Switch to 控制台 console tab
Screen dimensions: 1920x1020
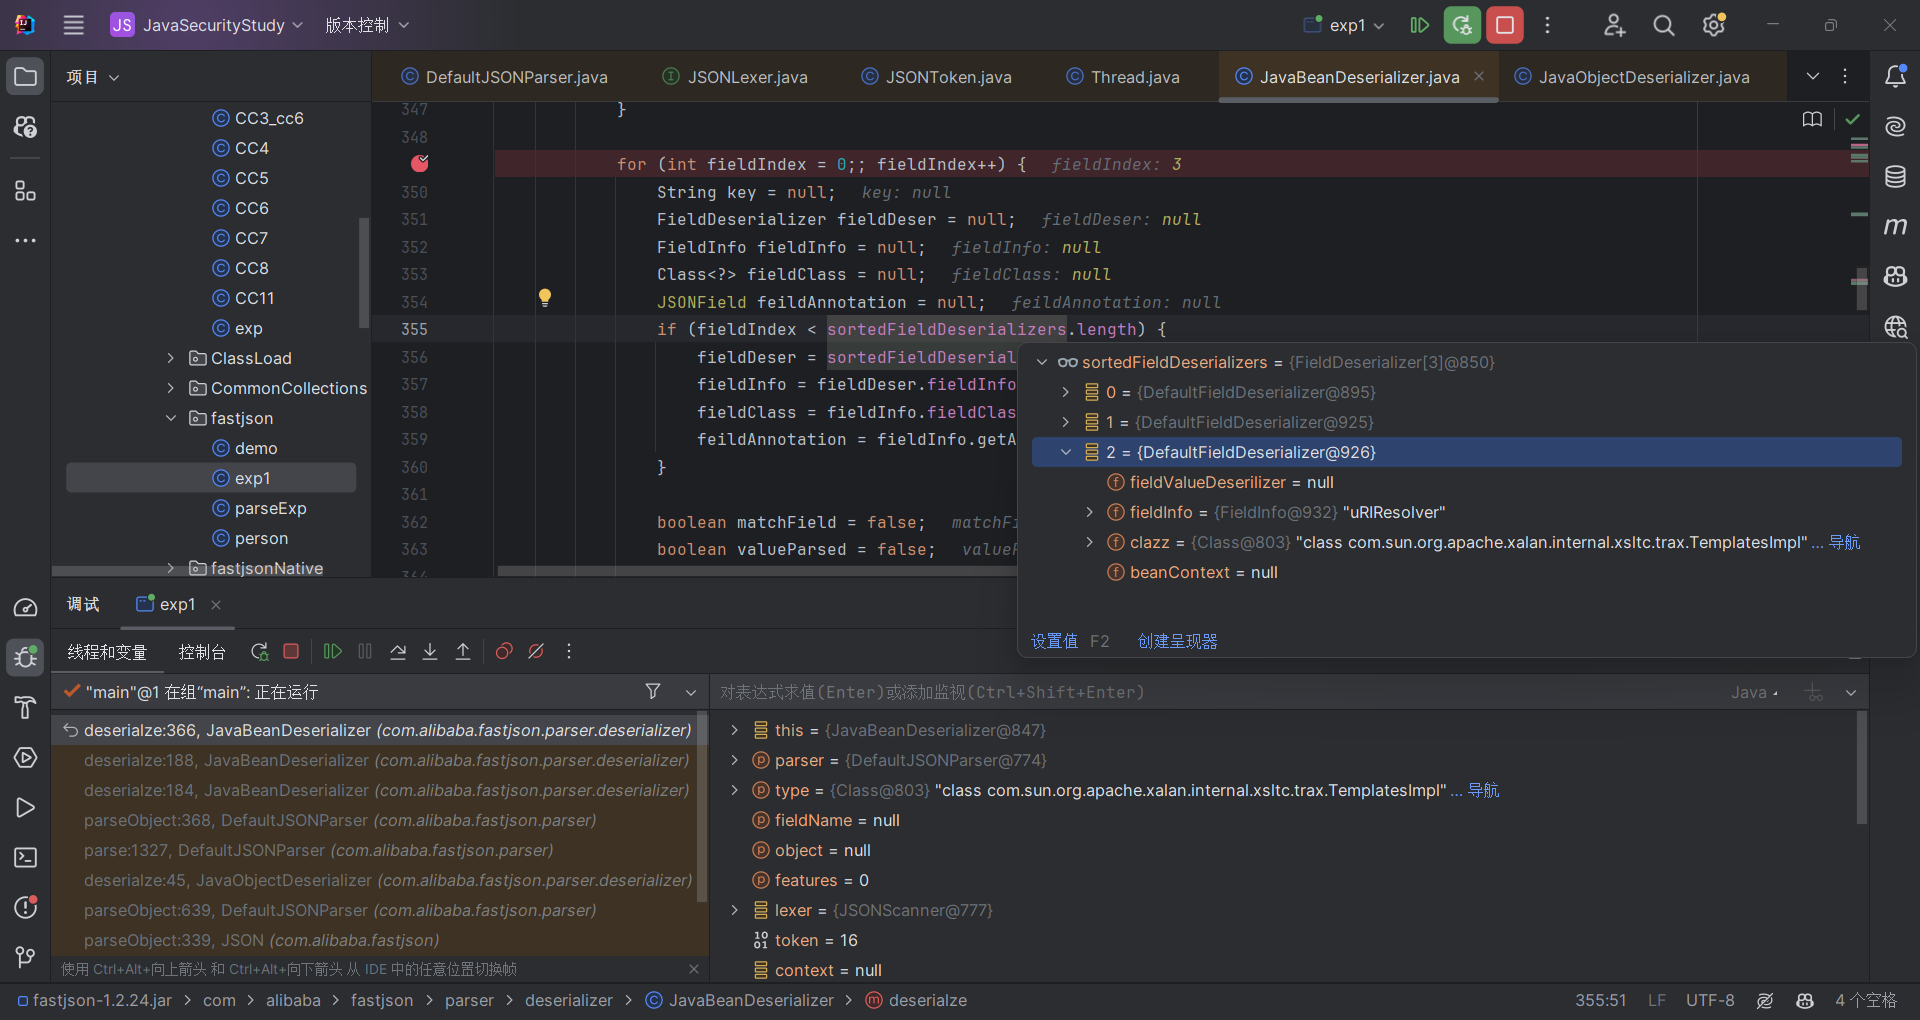pos(202,652)
